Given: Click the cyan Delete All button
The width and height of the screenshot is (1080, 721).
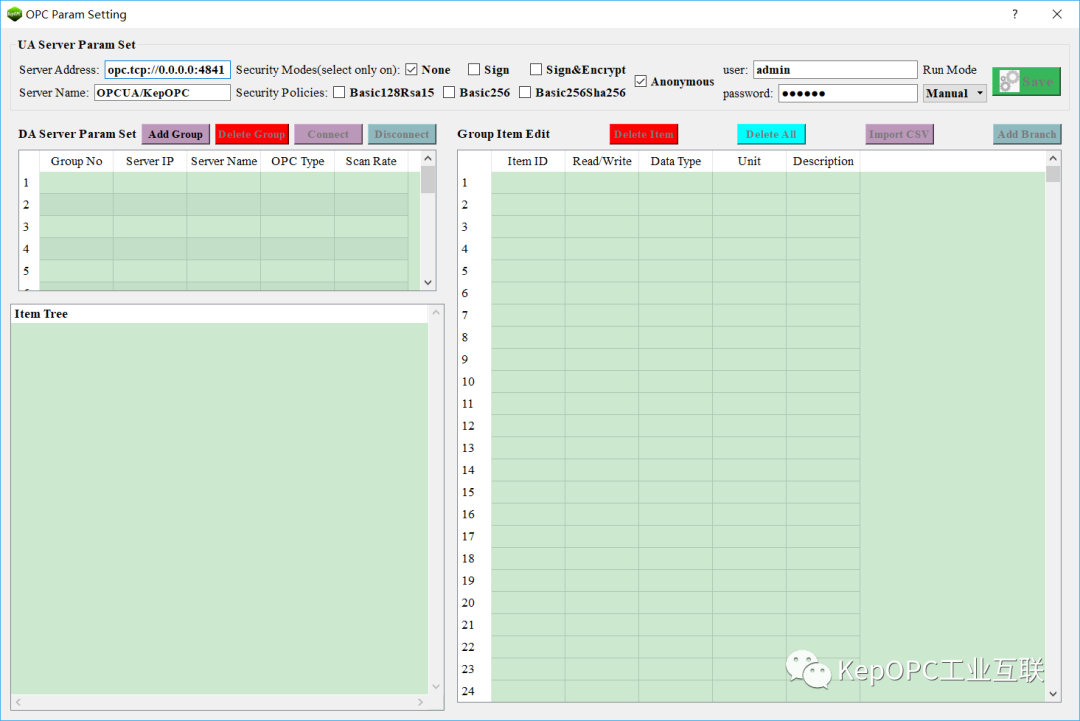Looking at the screenshot, I should pyautogui.click(x=771, y=134).
